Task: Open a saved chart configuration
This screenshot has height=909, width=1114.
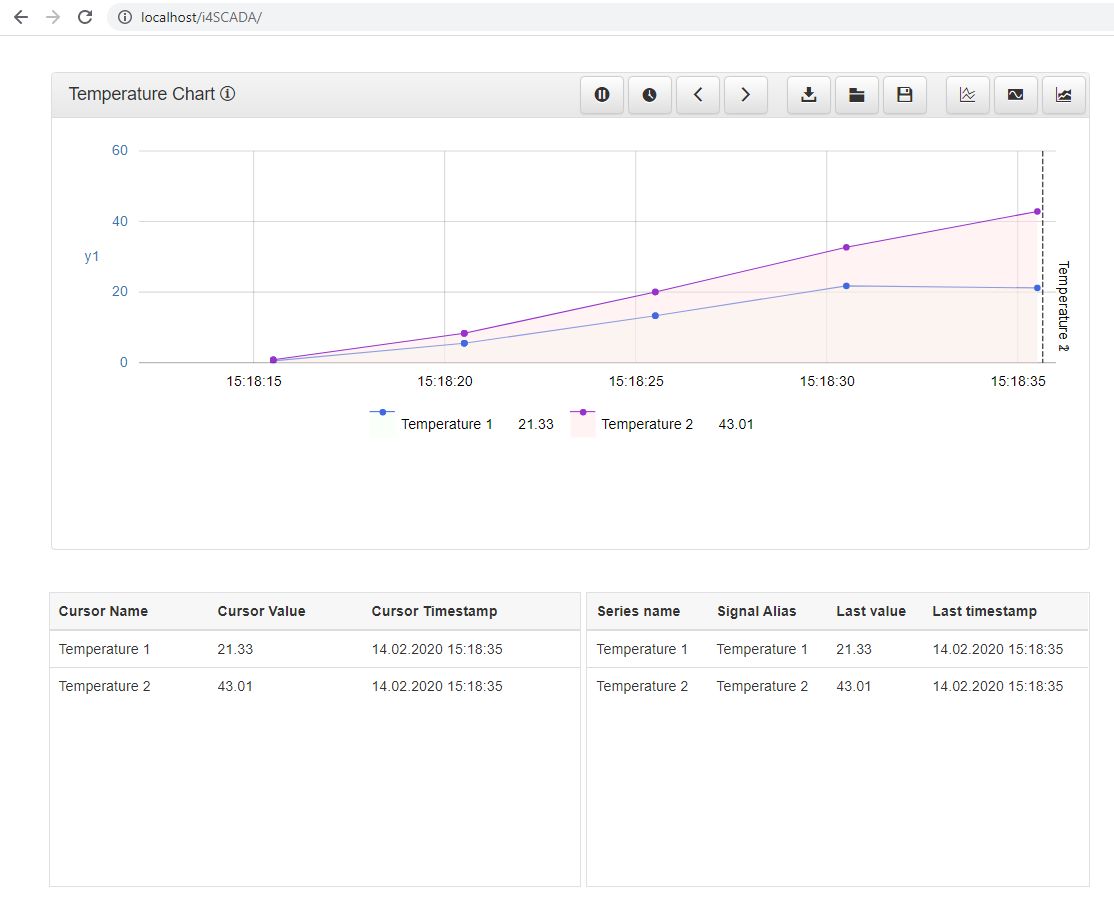Action: click(x=856, y=94)
